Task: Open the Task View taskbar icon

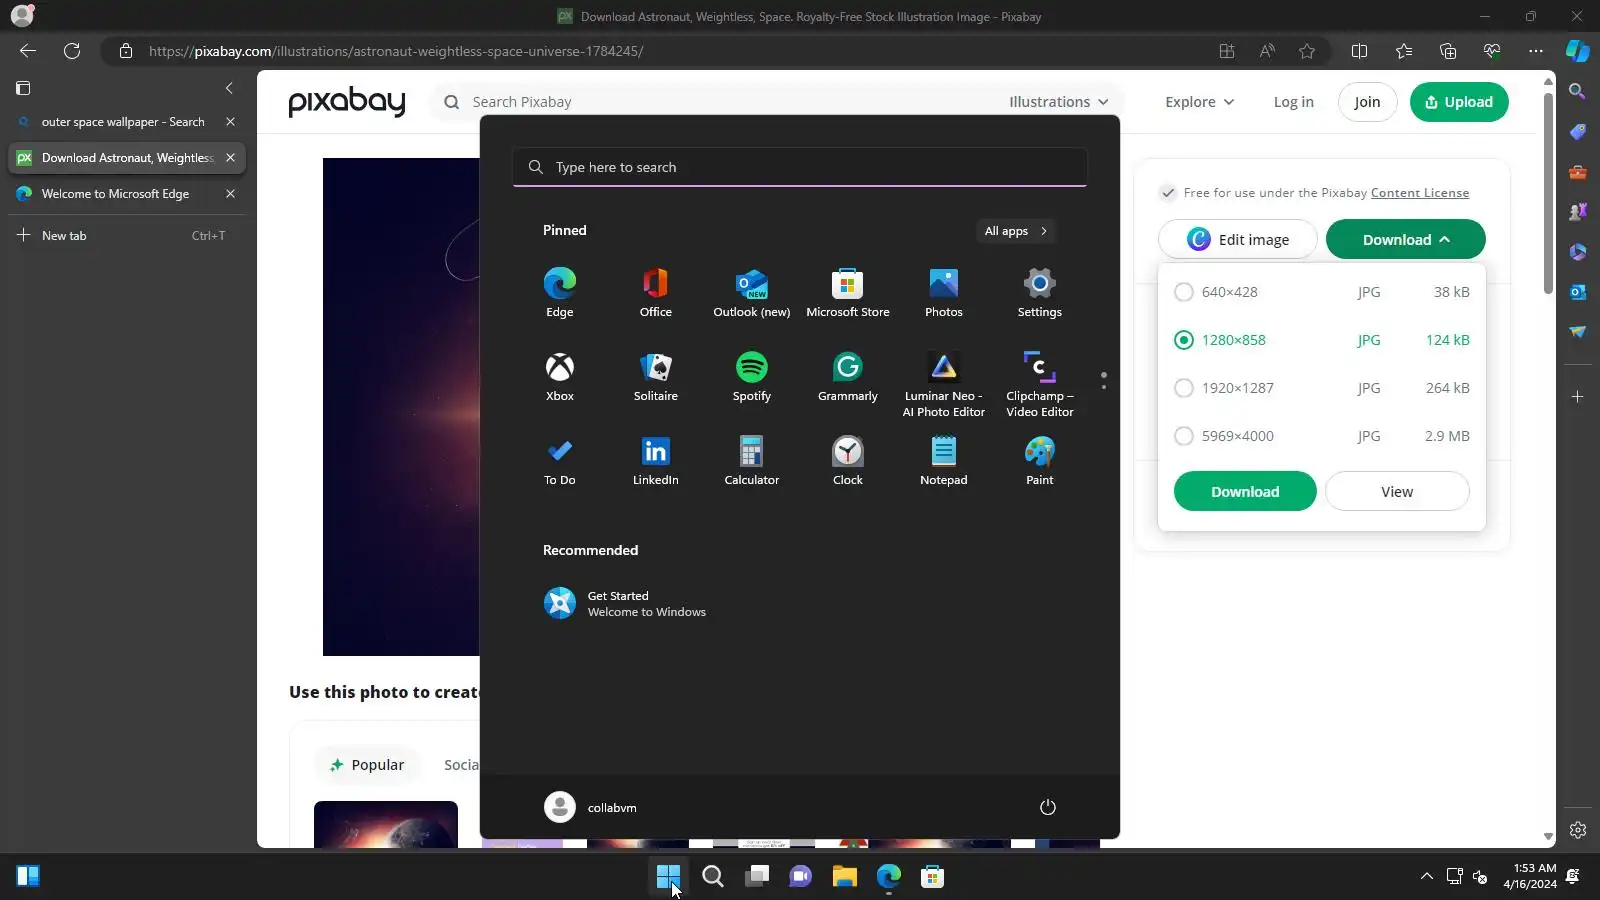Action: [x=756, y=877]
